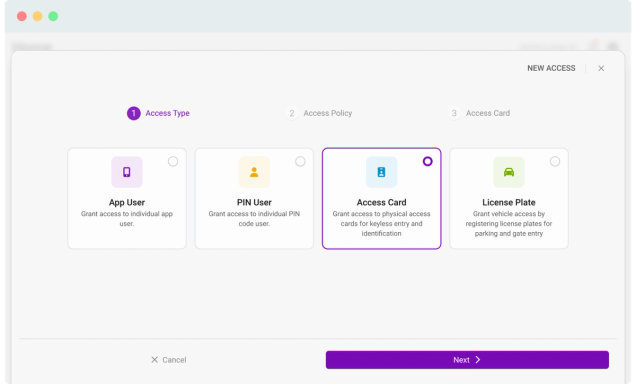Choose the License Plate card title

coord(509,202)
